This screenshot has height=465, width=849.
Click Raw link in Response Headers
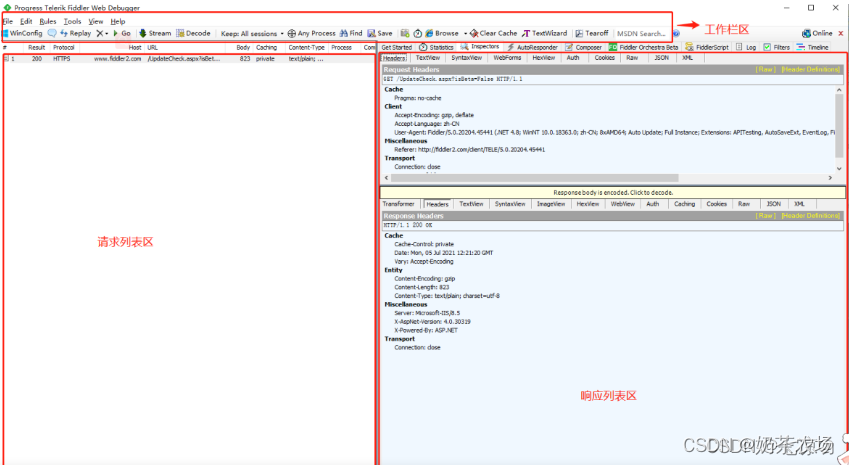coord(766,215)
